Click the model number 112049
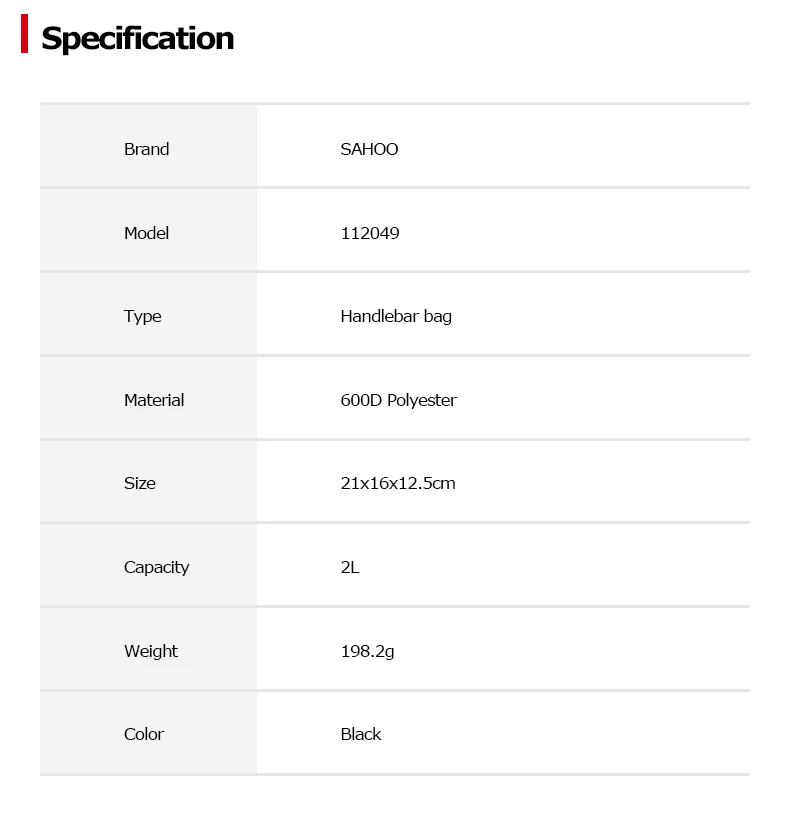This screenshot has width=790, height=836. [370, 233]
